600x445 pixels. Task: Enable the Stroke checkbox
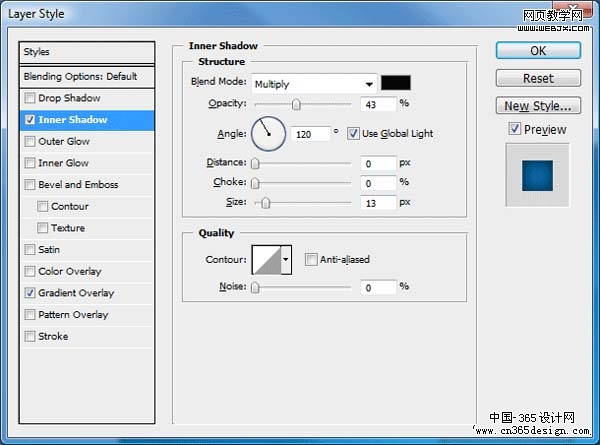(29, 336)
